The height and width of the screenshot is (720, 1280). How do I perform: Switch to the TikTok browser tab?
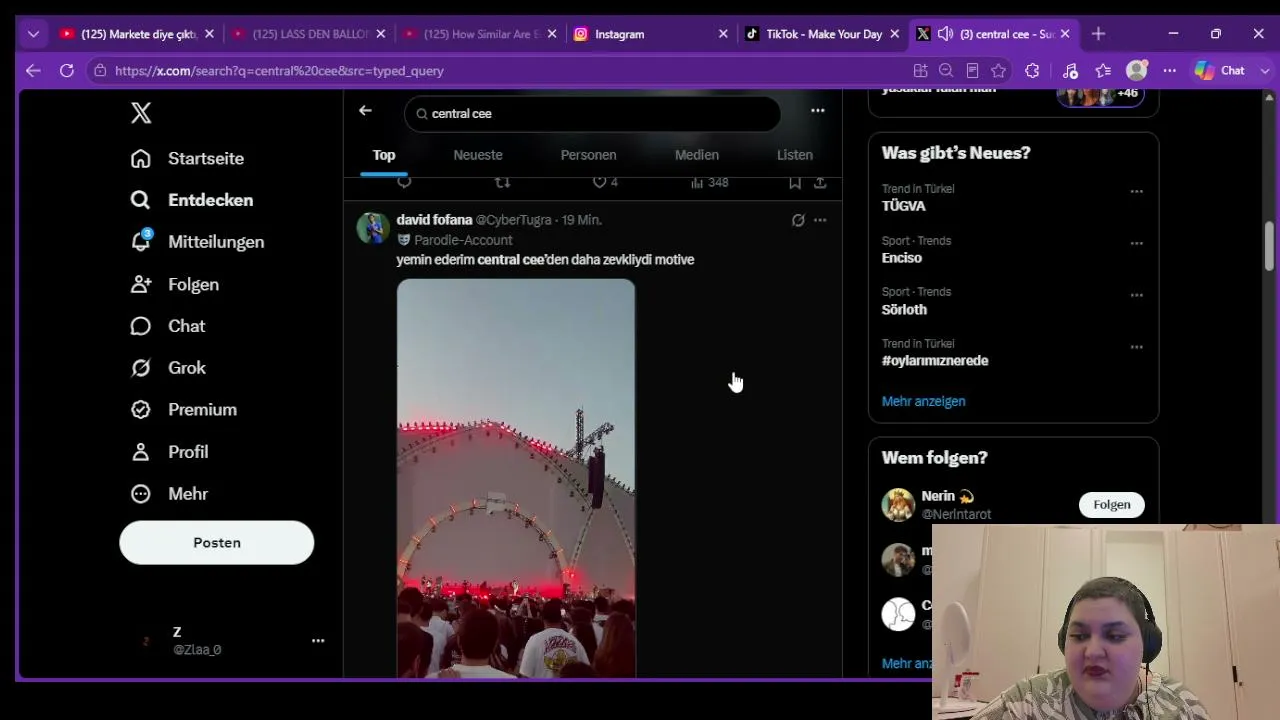pyautogui.click(x=823, y=34)
